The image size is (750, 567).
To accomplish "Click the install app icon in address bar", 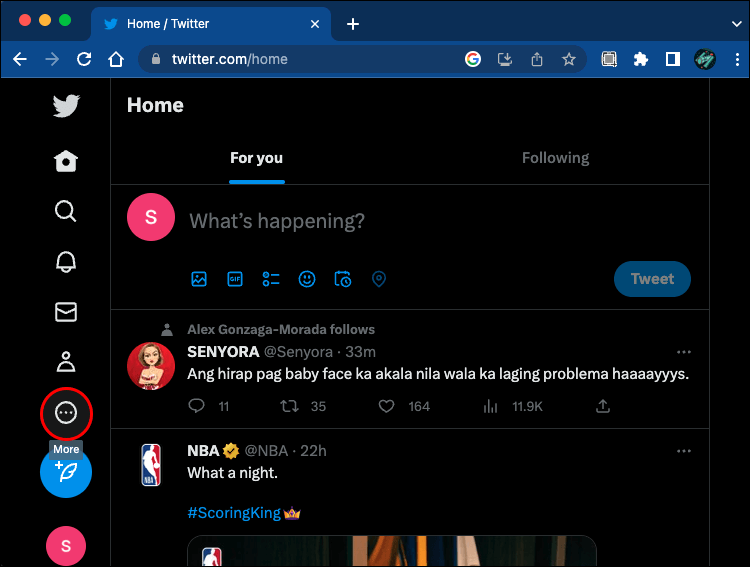I will click(505, 59).
